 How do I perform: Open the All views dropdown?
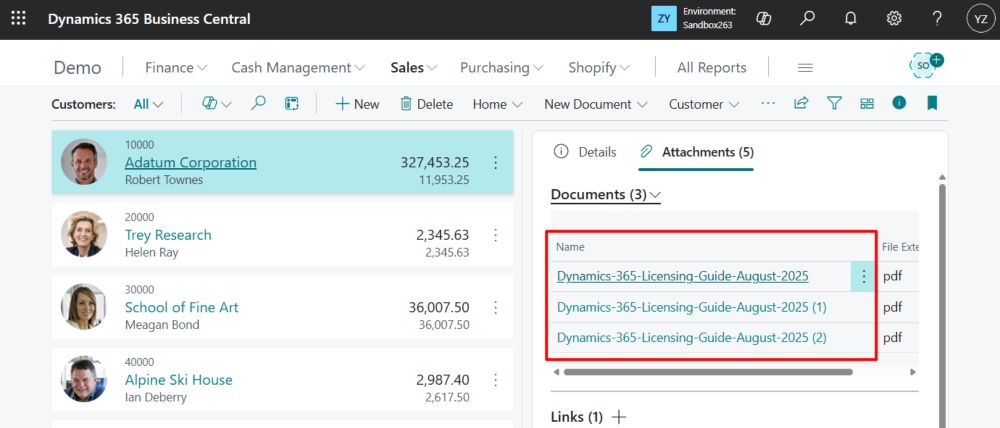coord(148,104)
